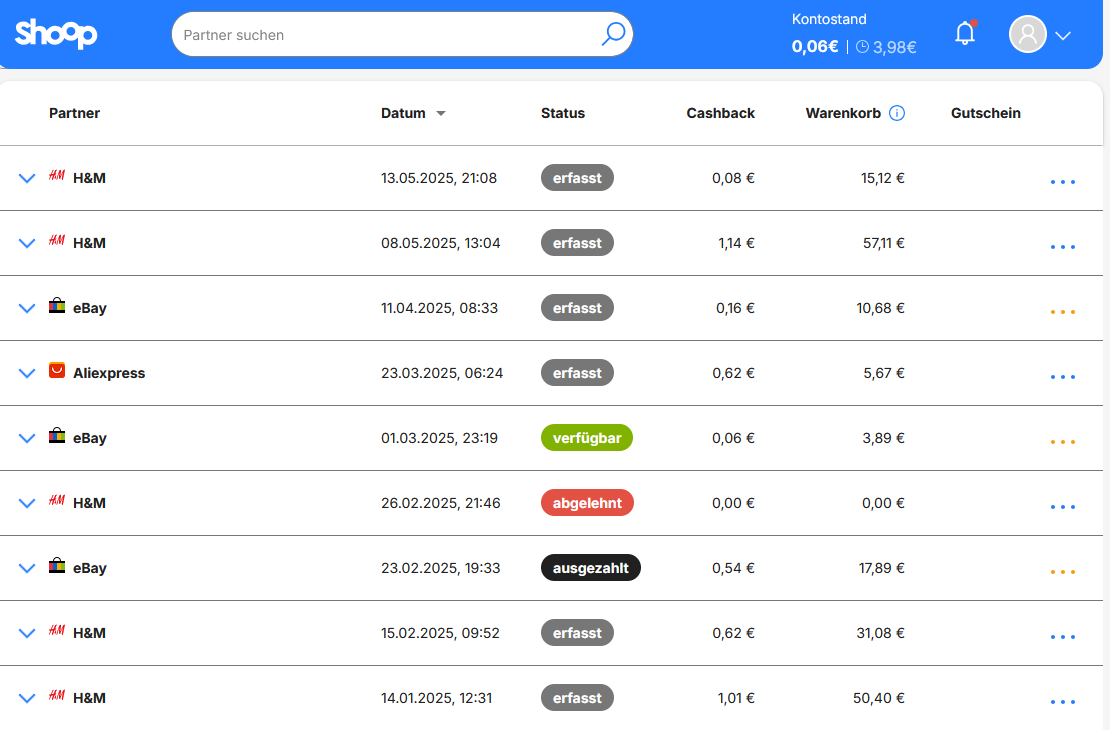Click the Warenkorb value 50,40 €
The width and height of the screenshot is (1110, 730).
879,698
